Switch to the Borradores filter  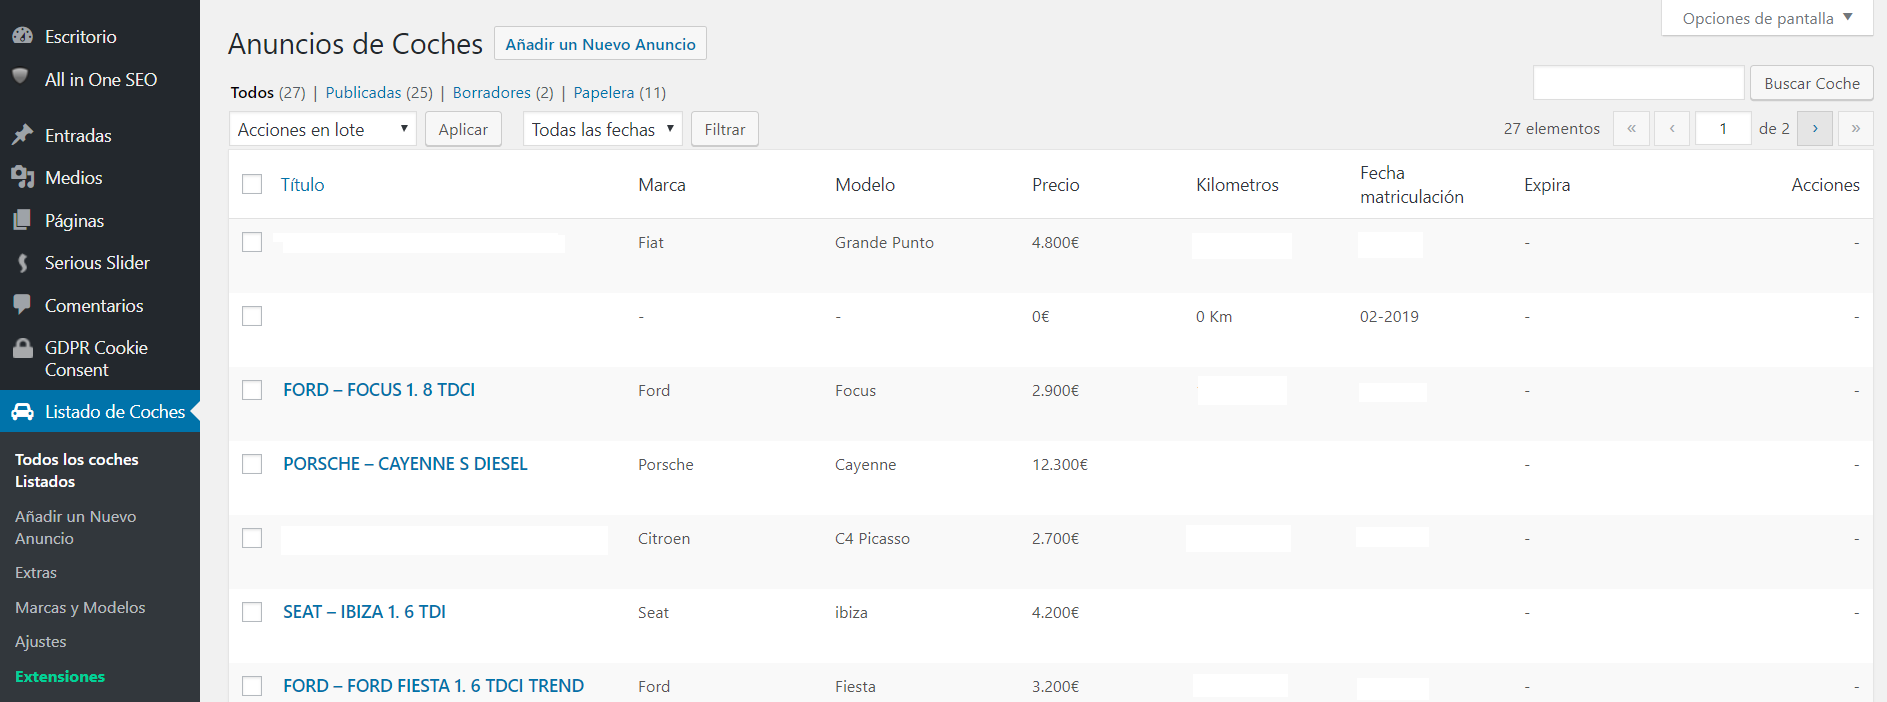pyautogui.click(x=491, y=92)
